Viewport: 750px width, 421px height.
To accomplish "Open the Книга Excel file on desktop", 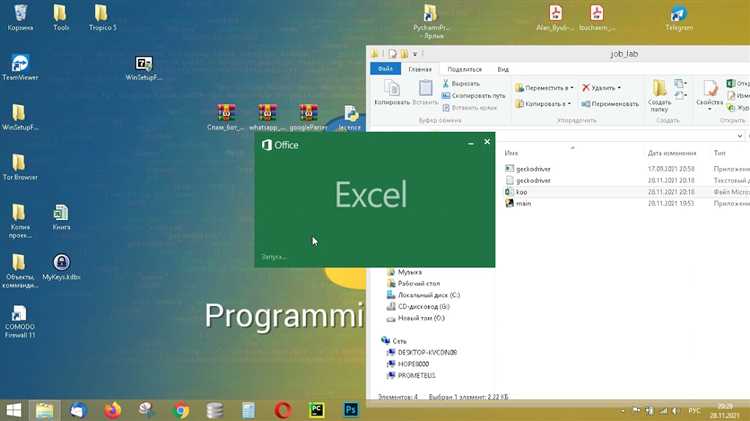I will 61,217.
